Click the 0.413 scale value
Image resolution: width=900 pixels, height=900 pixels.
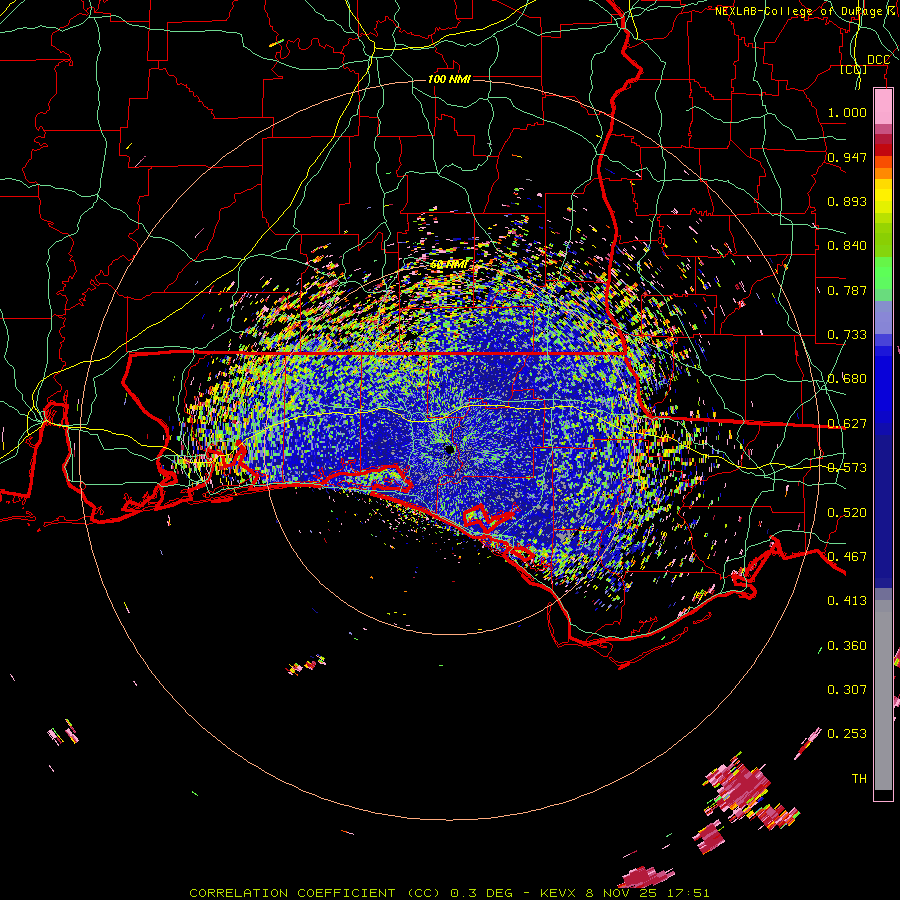[847, 601]
